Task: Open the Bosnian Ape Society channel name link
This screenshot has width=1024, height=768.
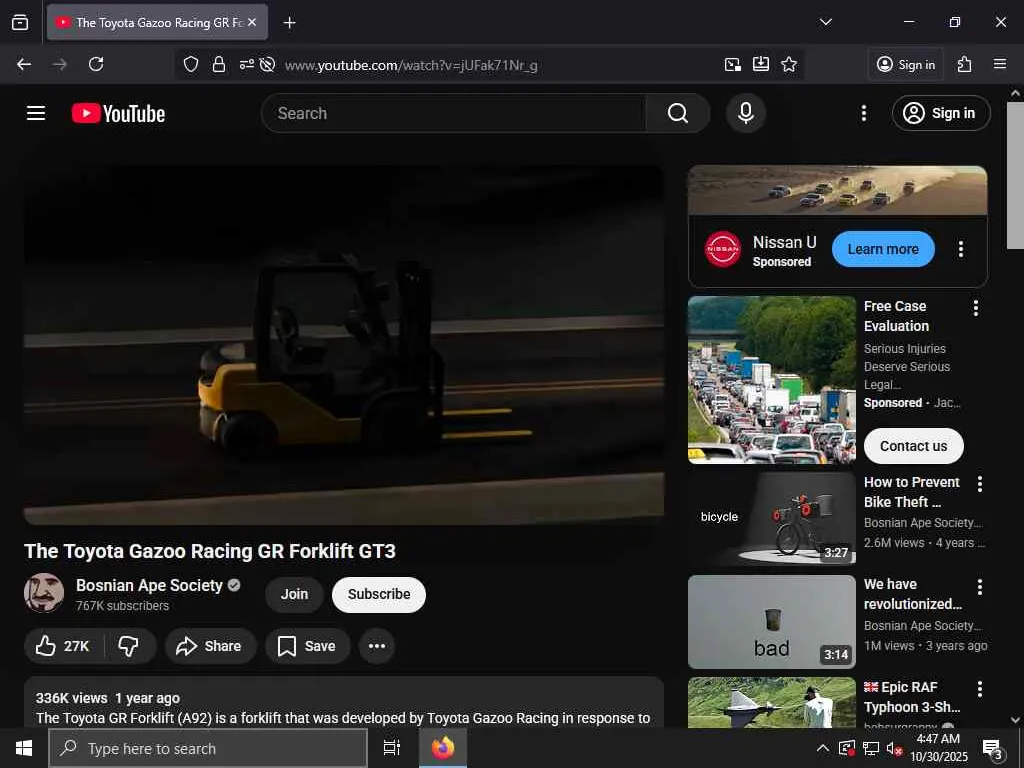Action: pyautogui.click(x=149, y=585)
